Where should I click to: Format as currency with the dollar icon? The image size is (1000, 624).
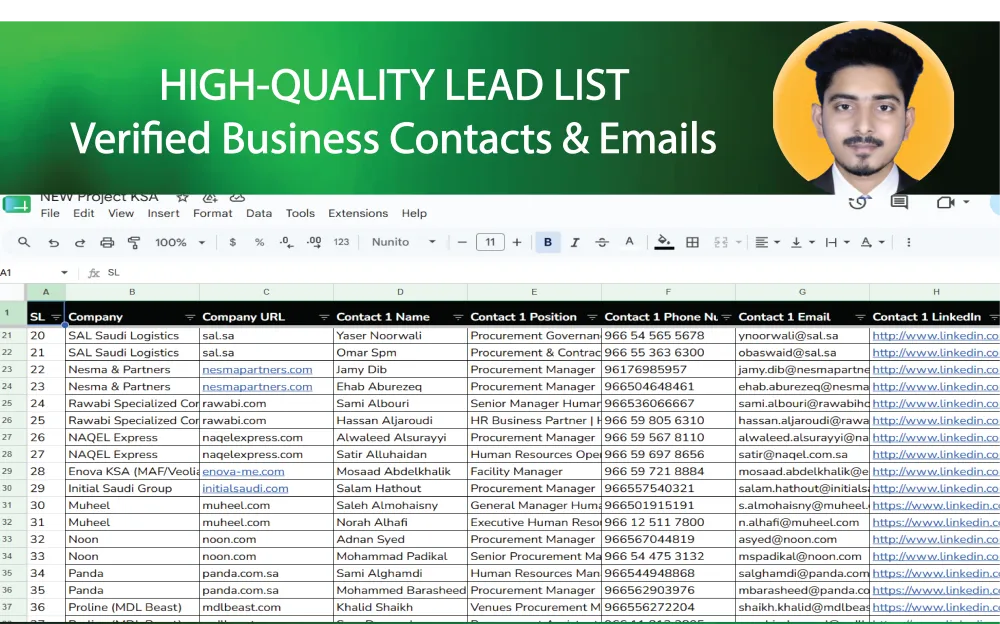(x=233, y=242)
